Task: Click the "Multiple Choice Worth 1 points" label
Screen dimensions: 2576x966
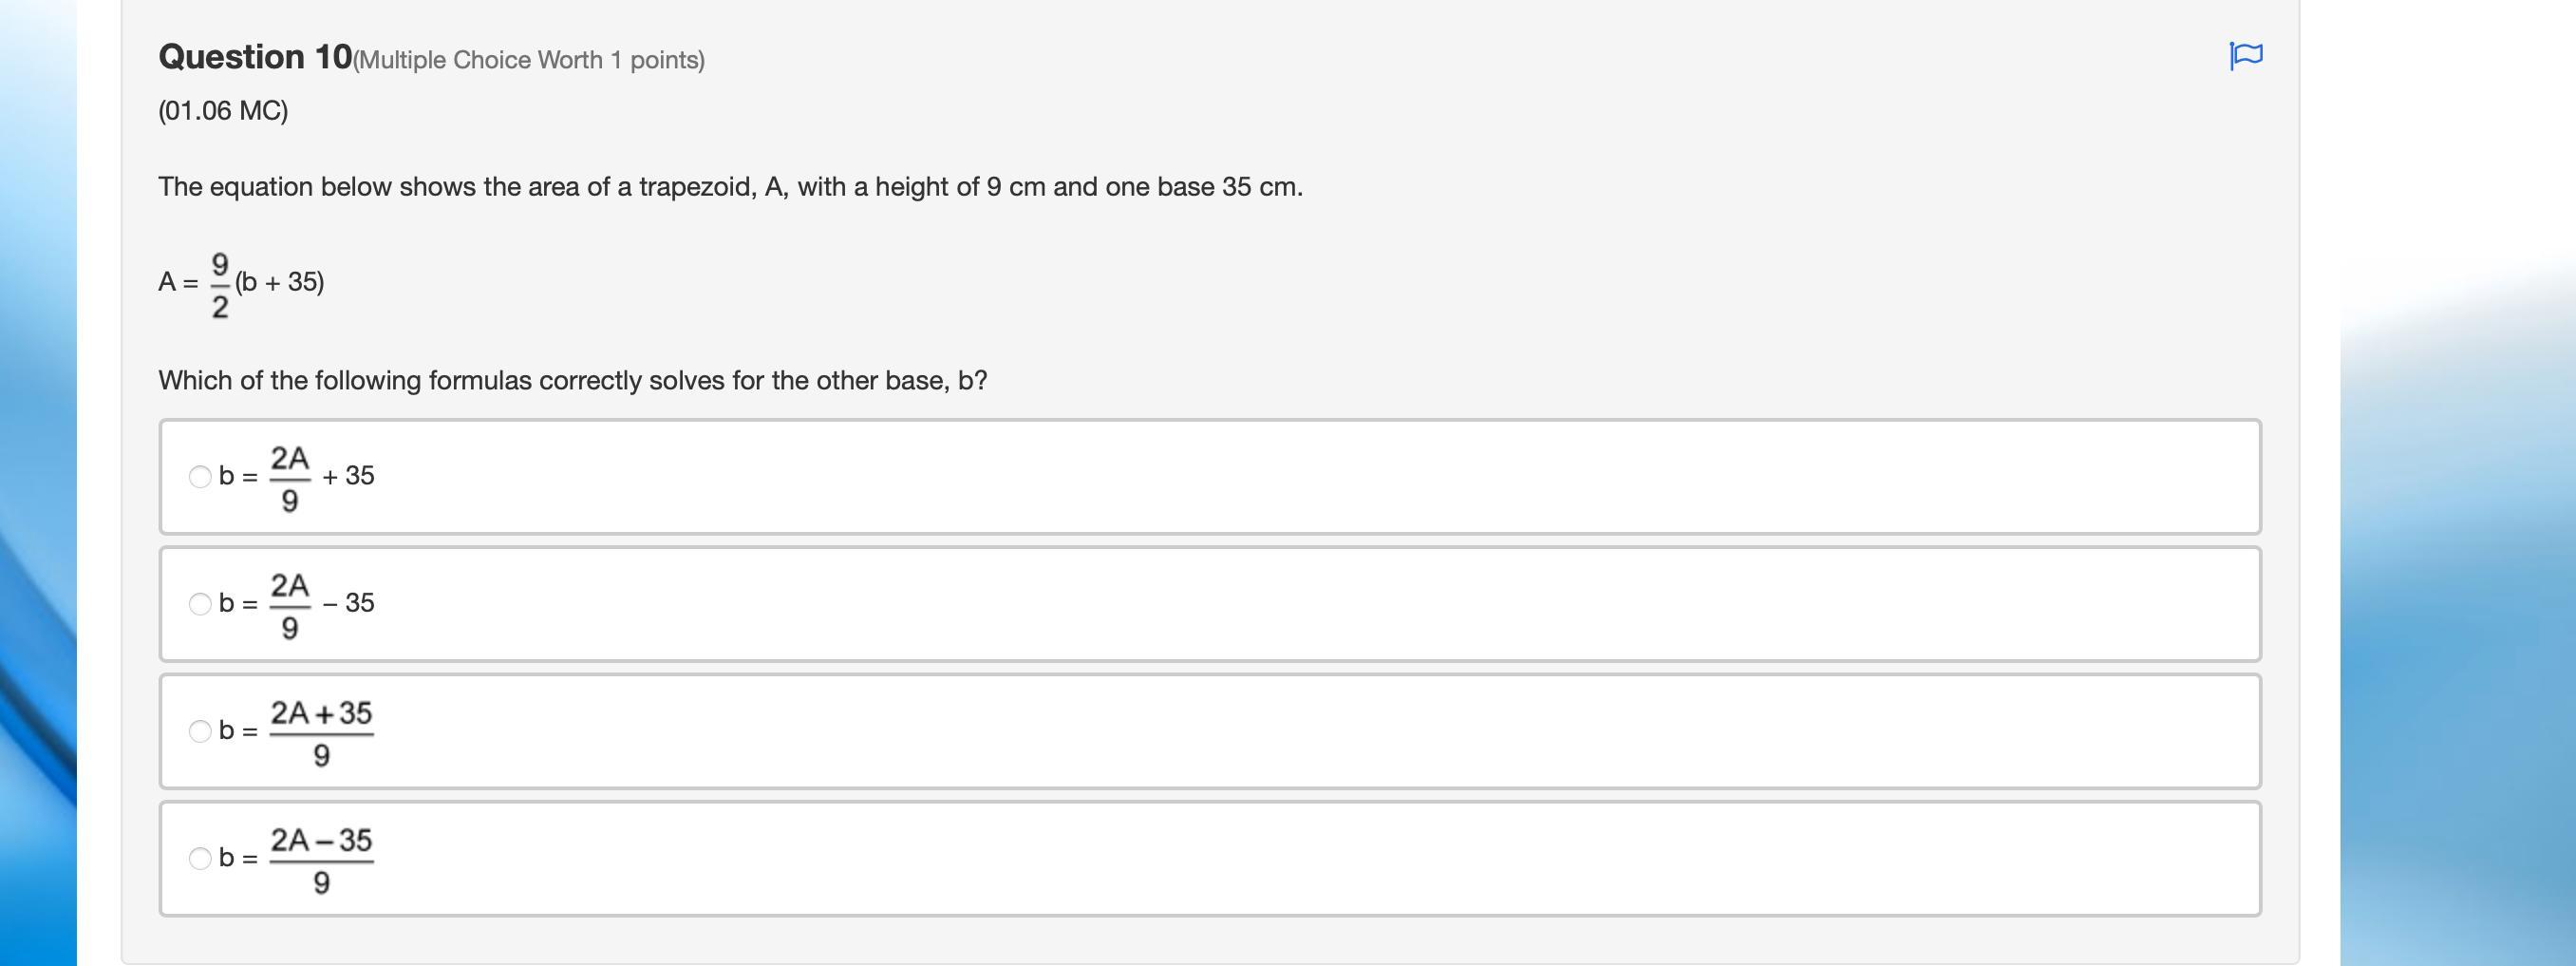Action: pos(529,60)
